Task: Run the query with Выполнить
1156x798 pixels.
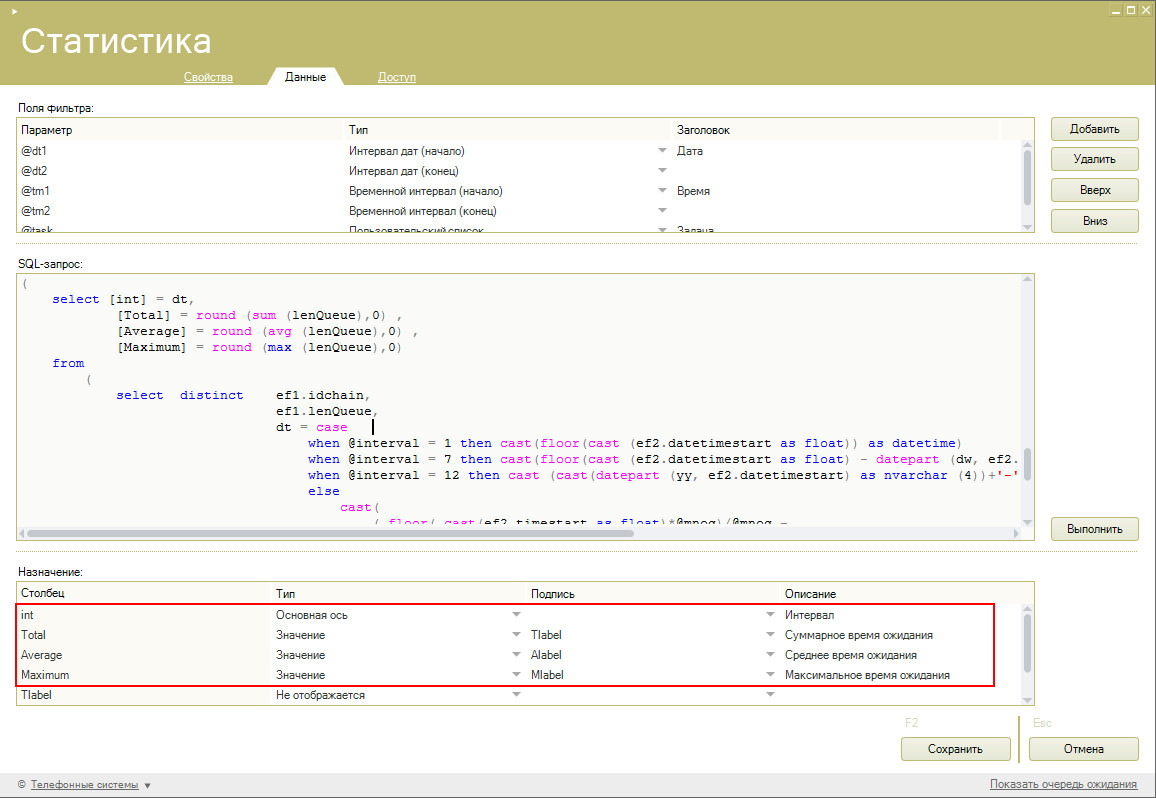Action: (1094, 528)
